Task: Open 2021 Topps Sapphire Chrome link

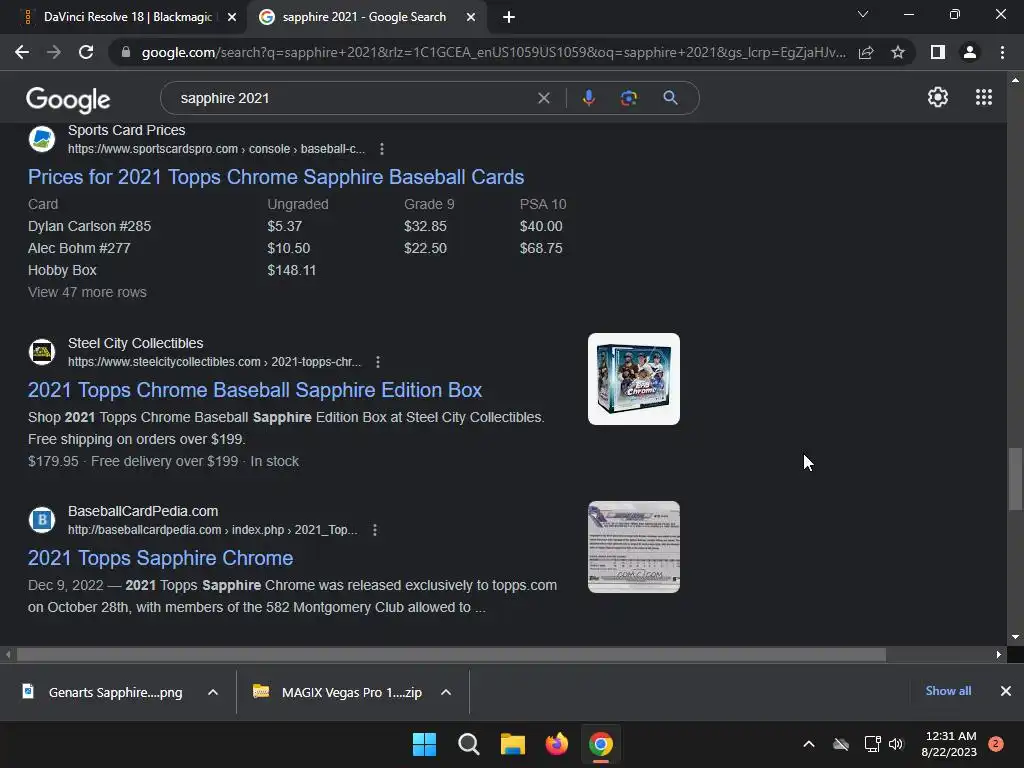Action: point(160,558)
